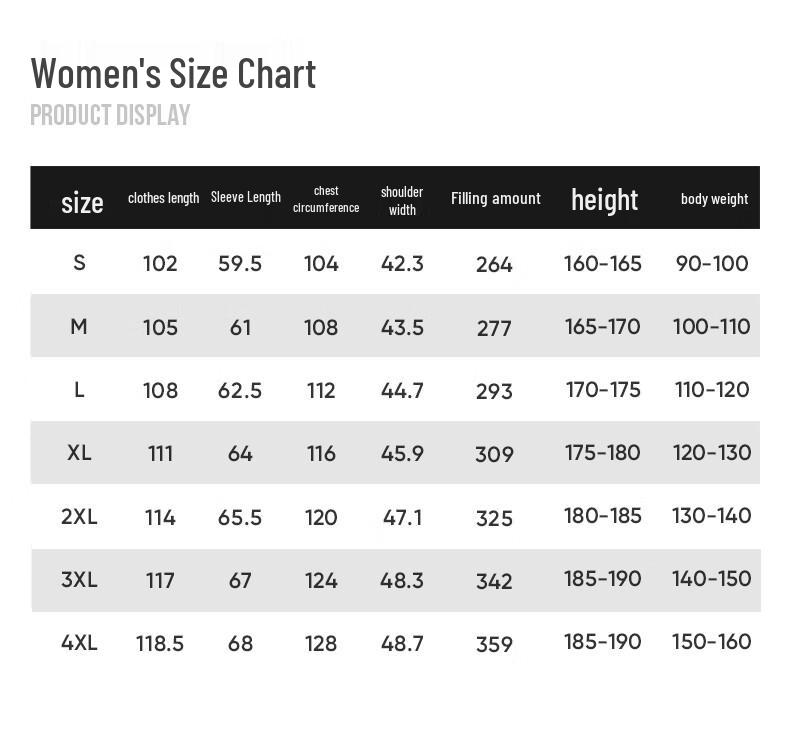790x740 pixels.
Task: Click the 47.1 shoulder width value
Action: 402,517
